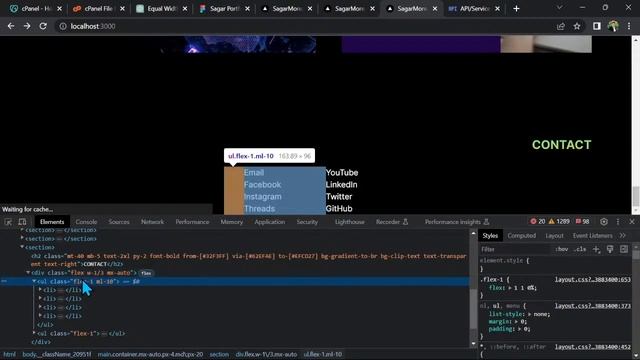View site information icon in address bar
Viewport: 640px width, 360px height.
[x=63, y=26]
